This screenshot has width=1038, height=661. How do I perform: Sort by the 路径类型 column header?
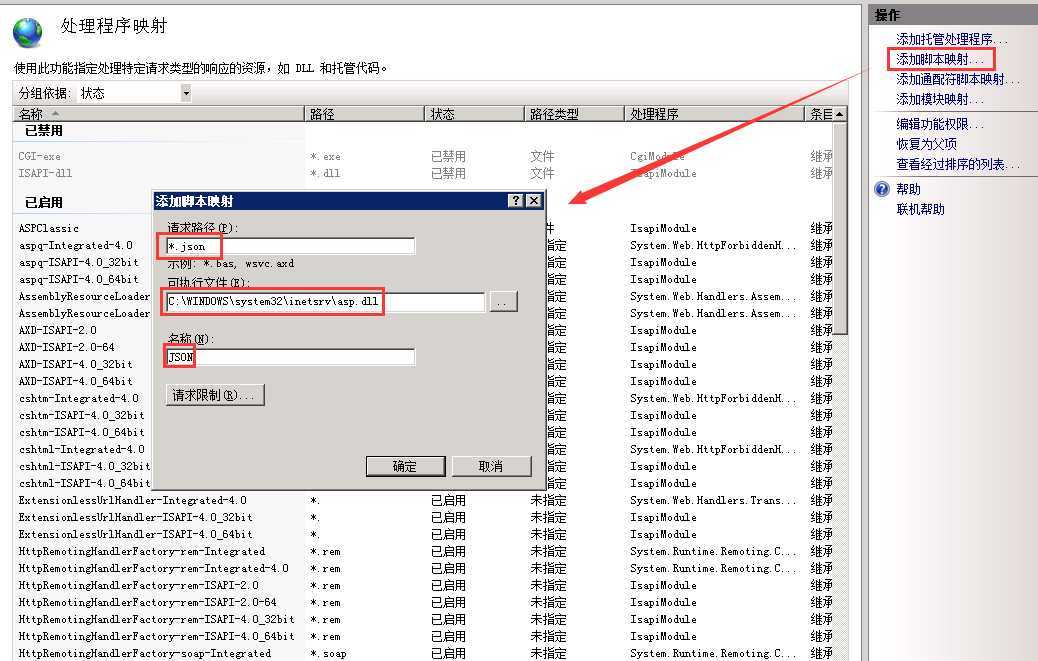pos(573,114)
